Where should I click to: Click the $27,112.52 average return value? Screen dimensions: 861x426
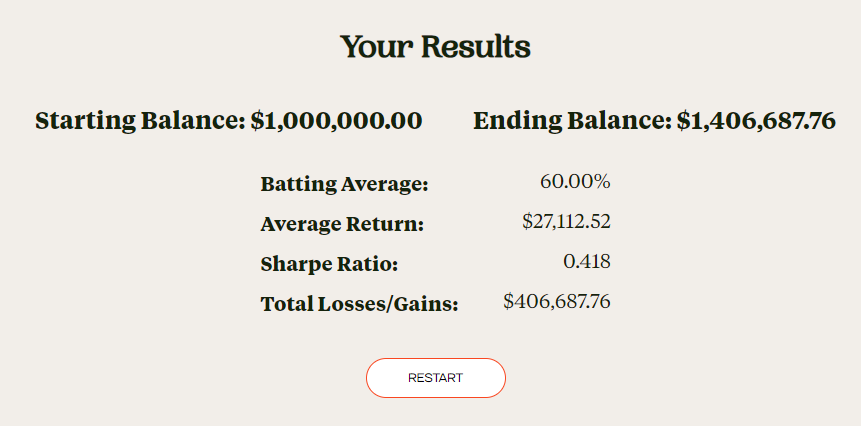tap(566, 222)
